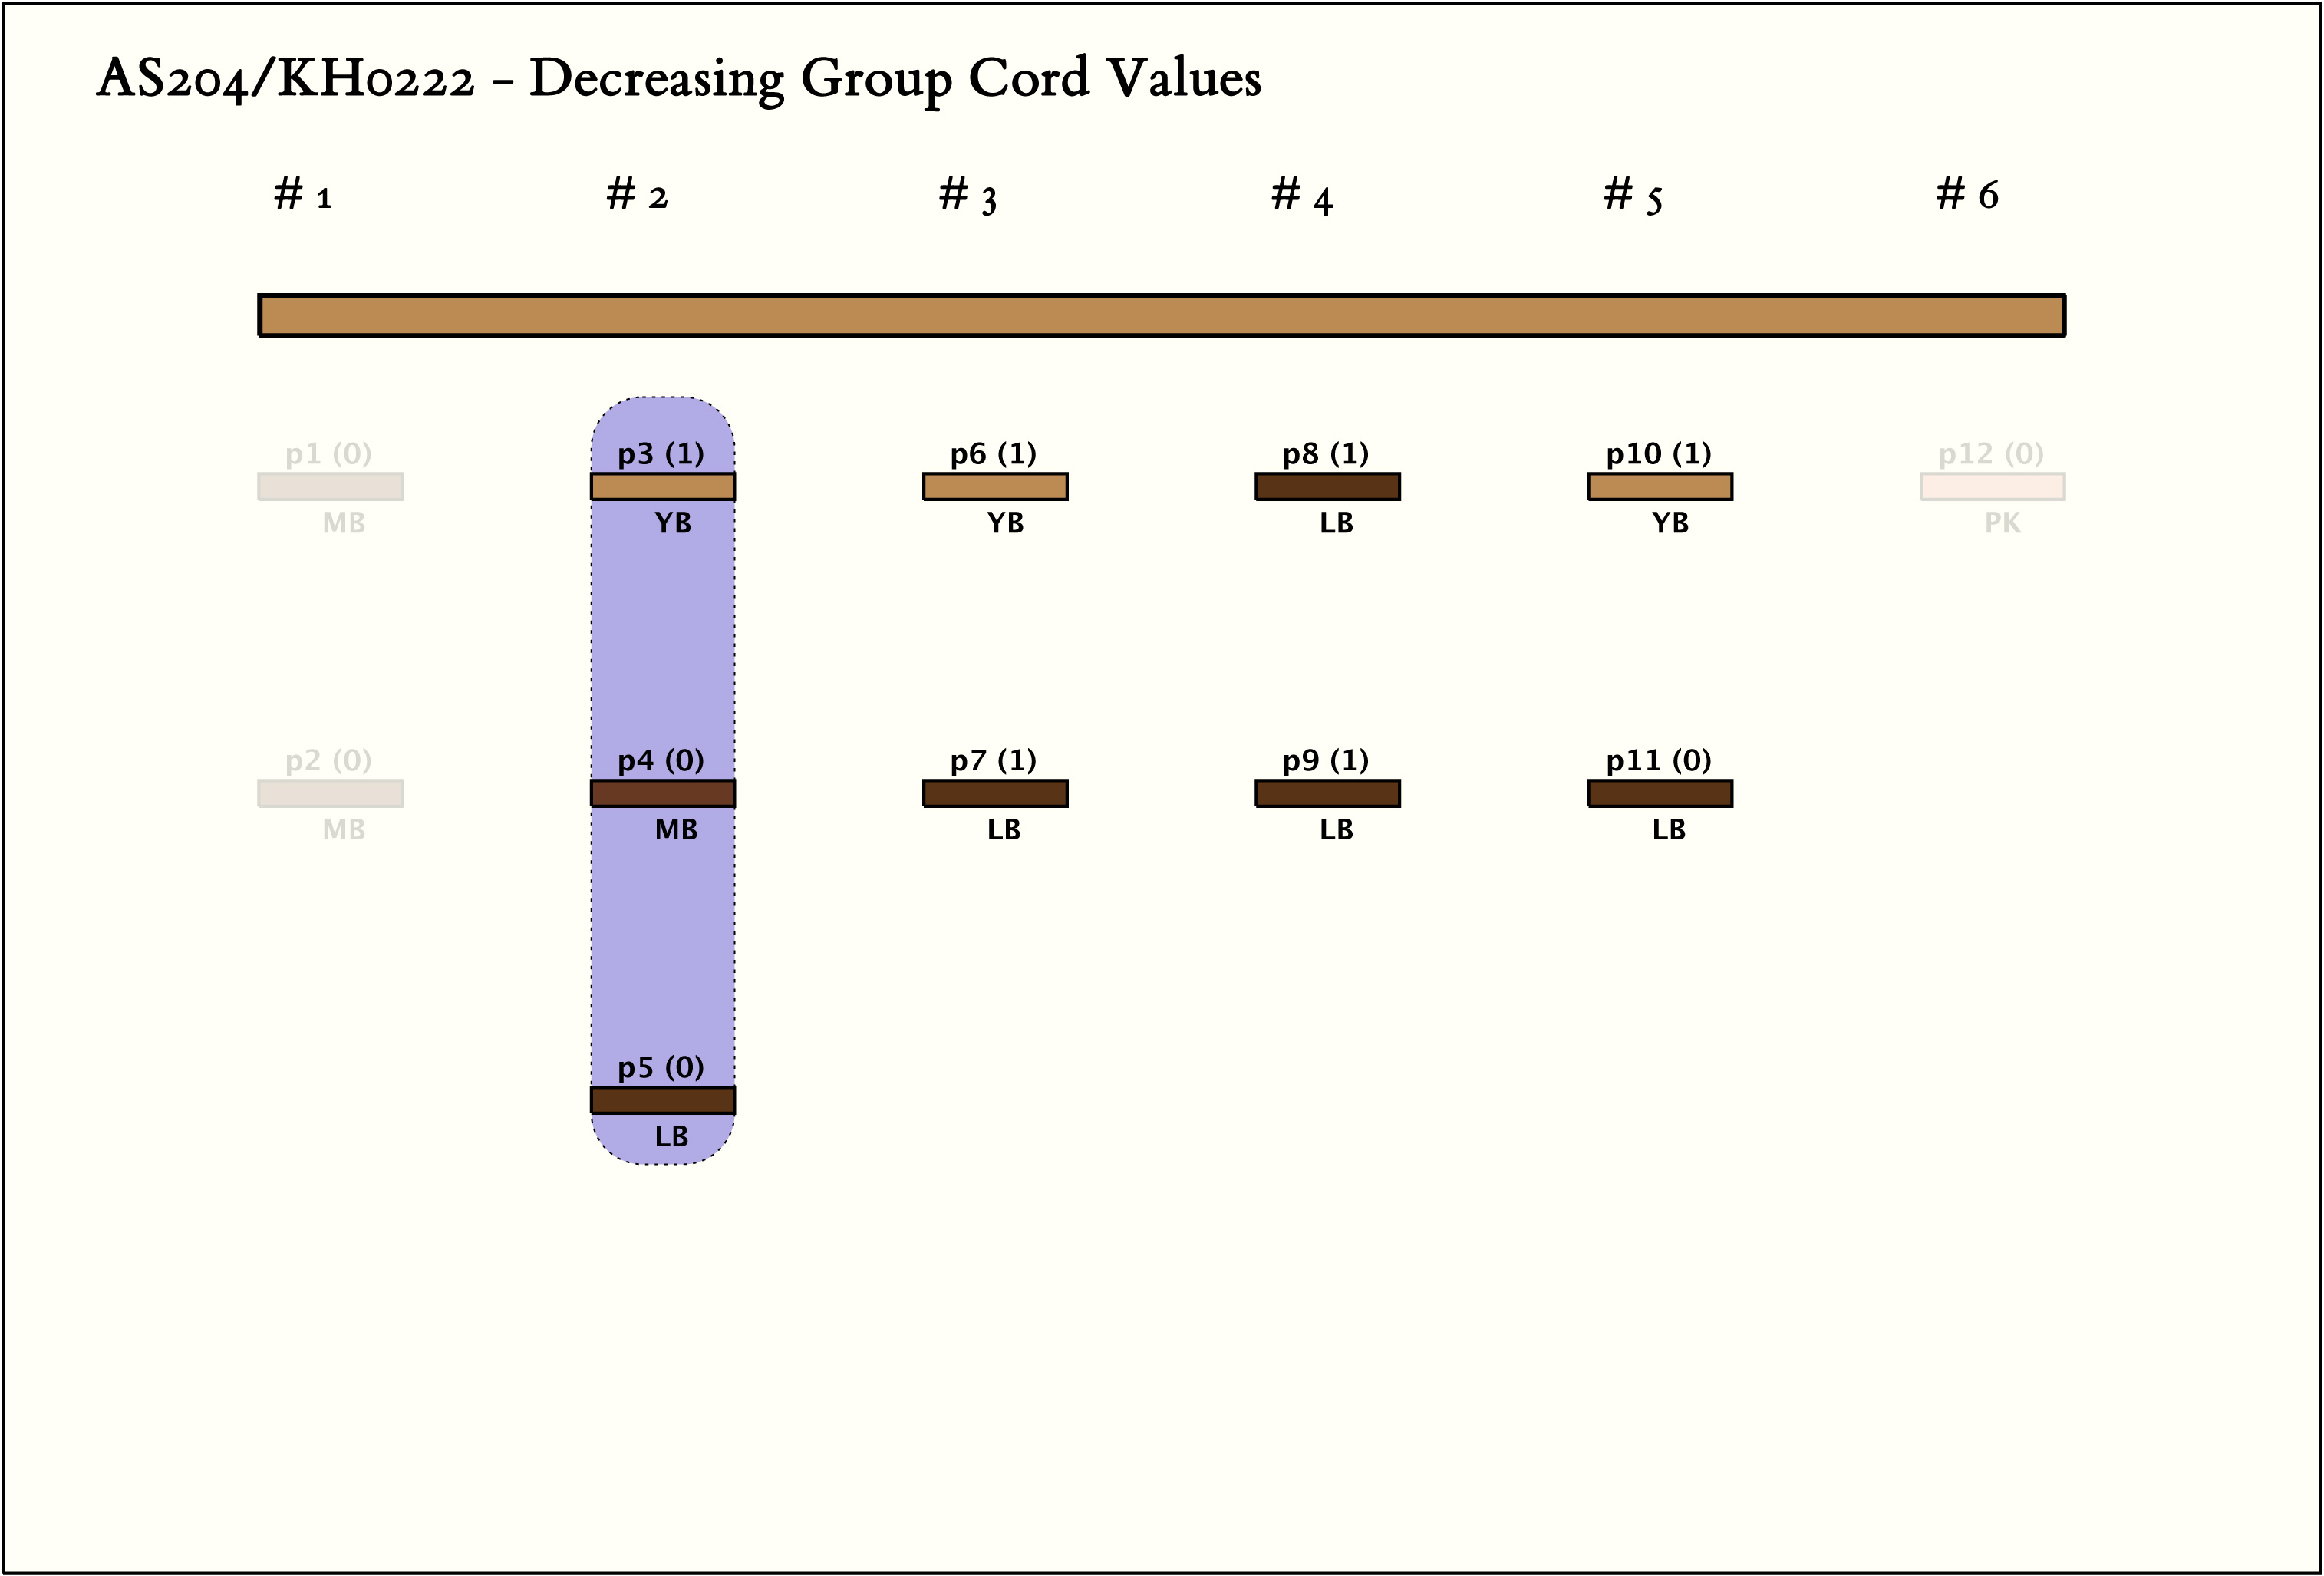2324x1576 pixels.
Task: Click the faded p2 (0) MB cord
Action: pos(330,794)
